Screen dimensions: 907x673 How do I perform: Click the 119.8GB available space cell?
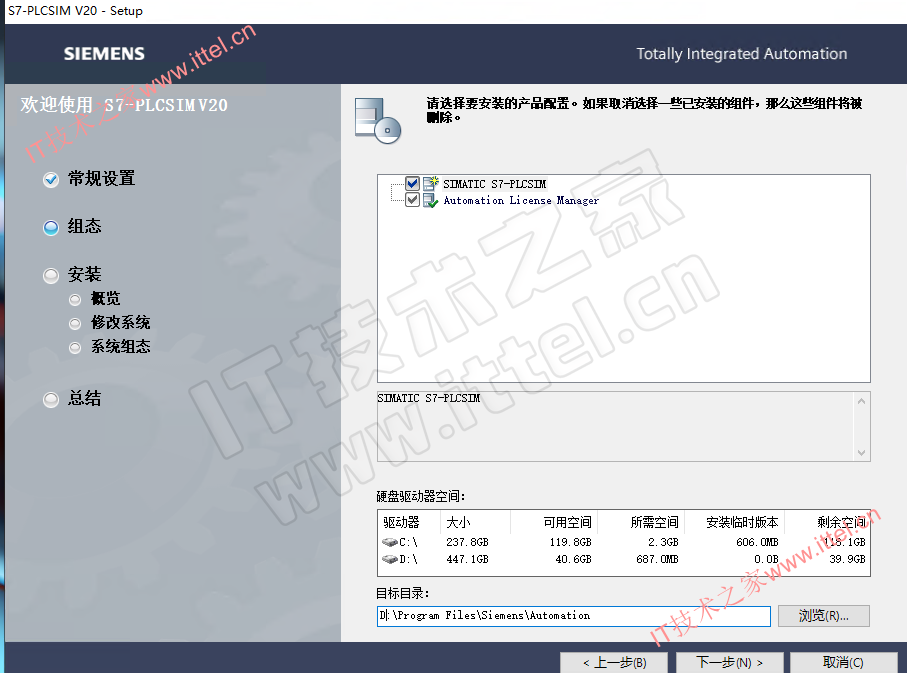(x=570, y=542)
